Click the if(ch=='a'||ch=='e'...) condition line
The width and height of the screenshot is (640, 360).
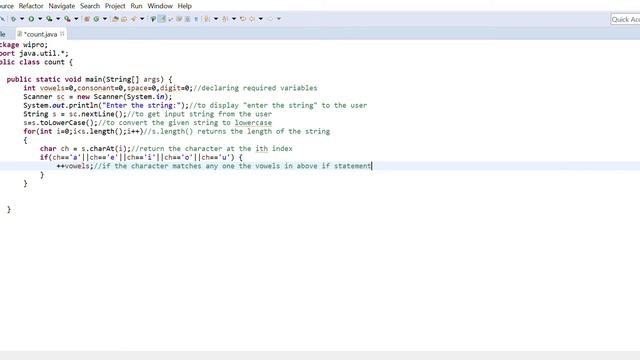[141, 157]
